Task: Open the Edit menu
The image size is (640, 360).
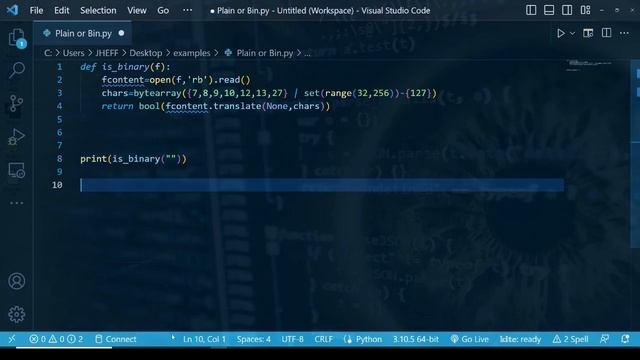Action: tap(62, 11)
